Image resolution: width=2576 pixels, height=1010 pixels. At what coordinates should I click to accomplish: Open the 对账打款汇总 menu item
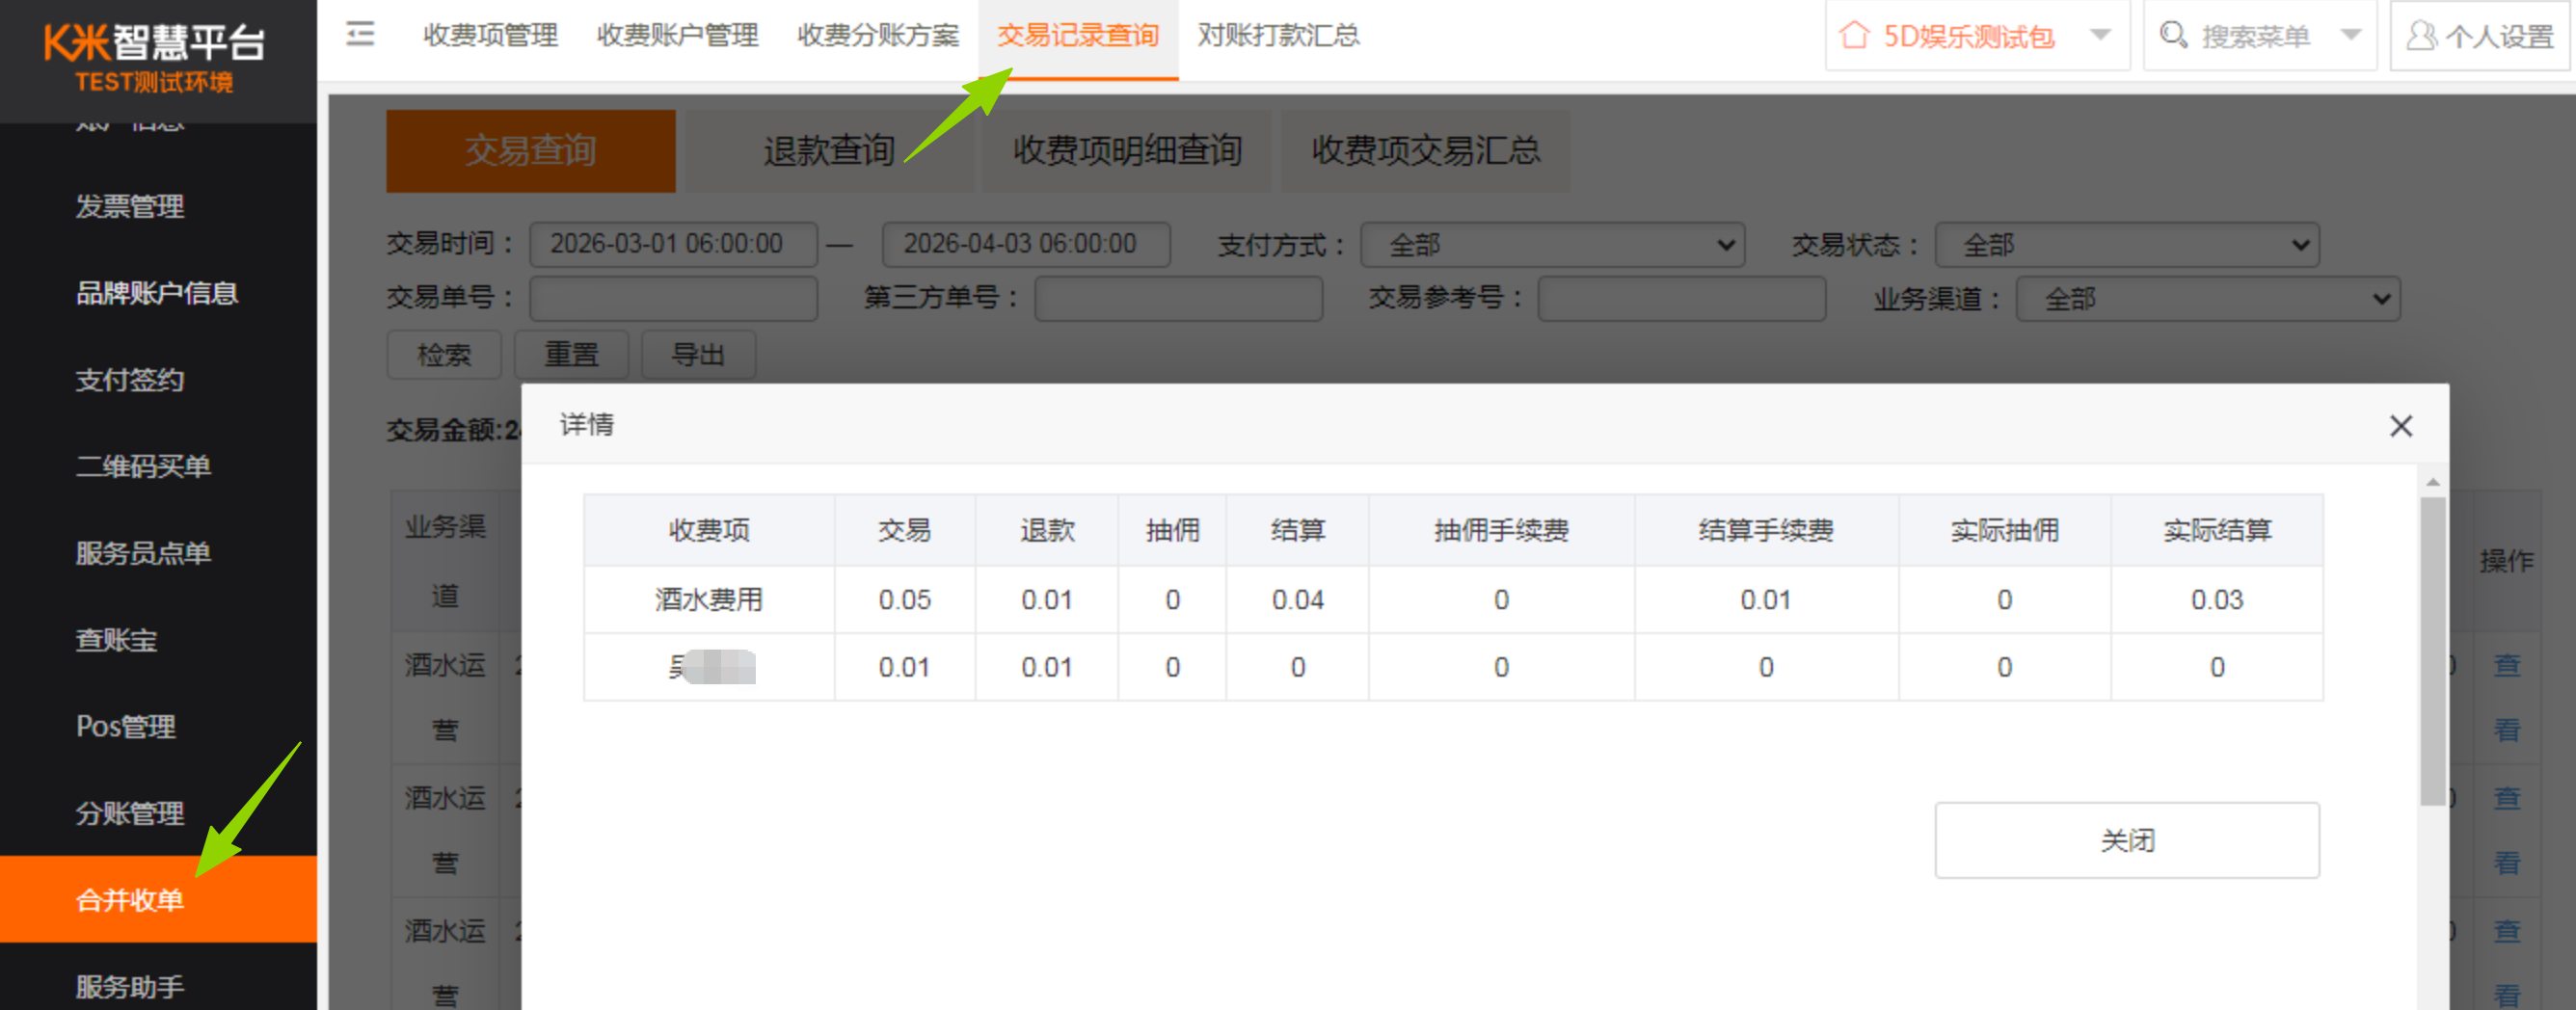[1278, 35]
